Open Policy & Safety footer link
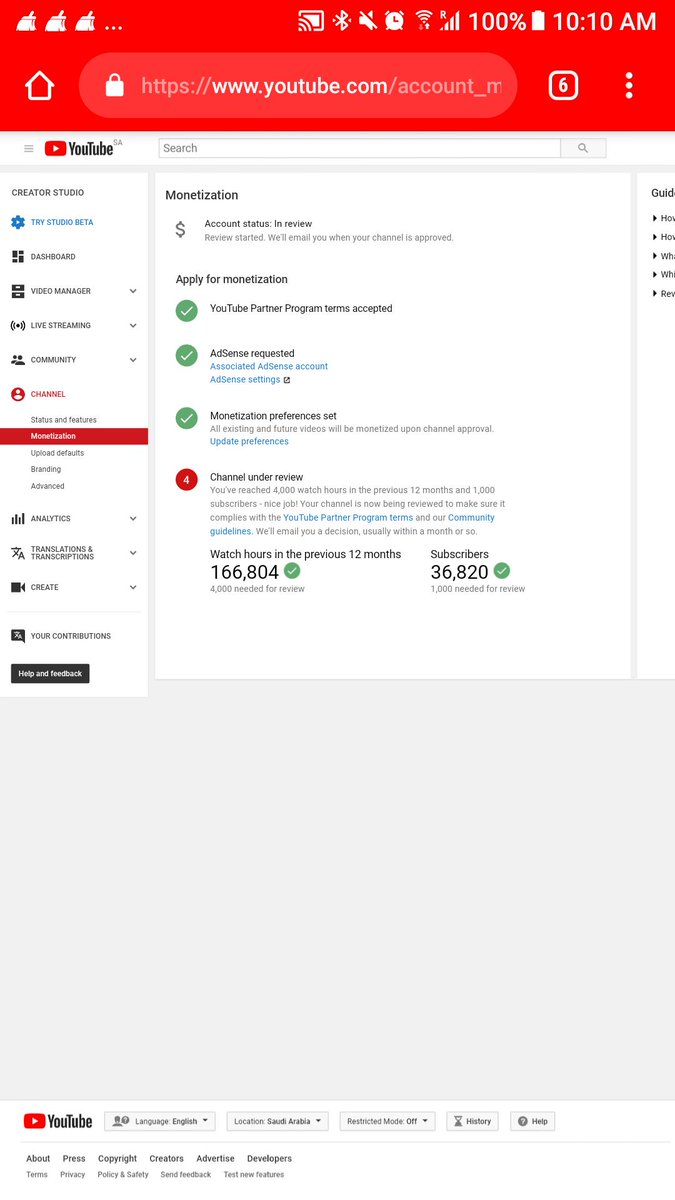The height and width of the screenshot is (1200, 675). (x=123, y=1175)
